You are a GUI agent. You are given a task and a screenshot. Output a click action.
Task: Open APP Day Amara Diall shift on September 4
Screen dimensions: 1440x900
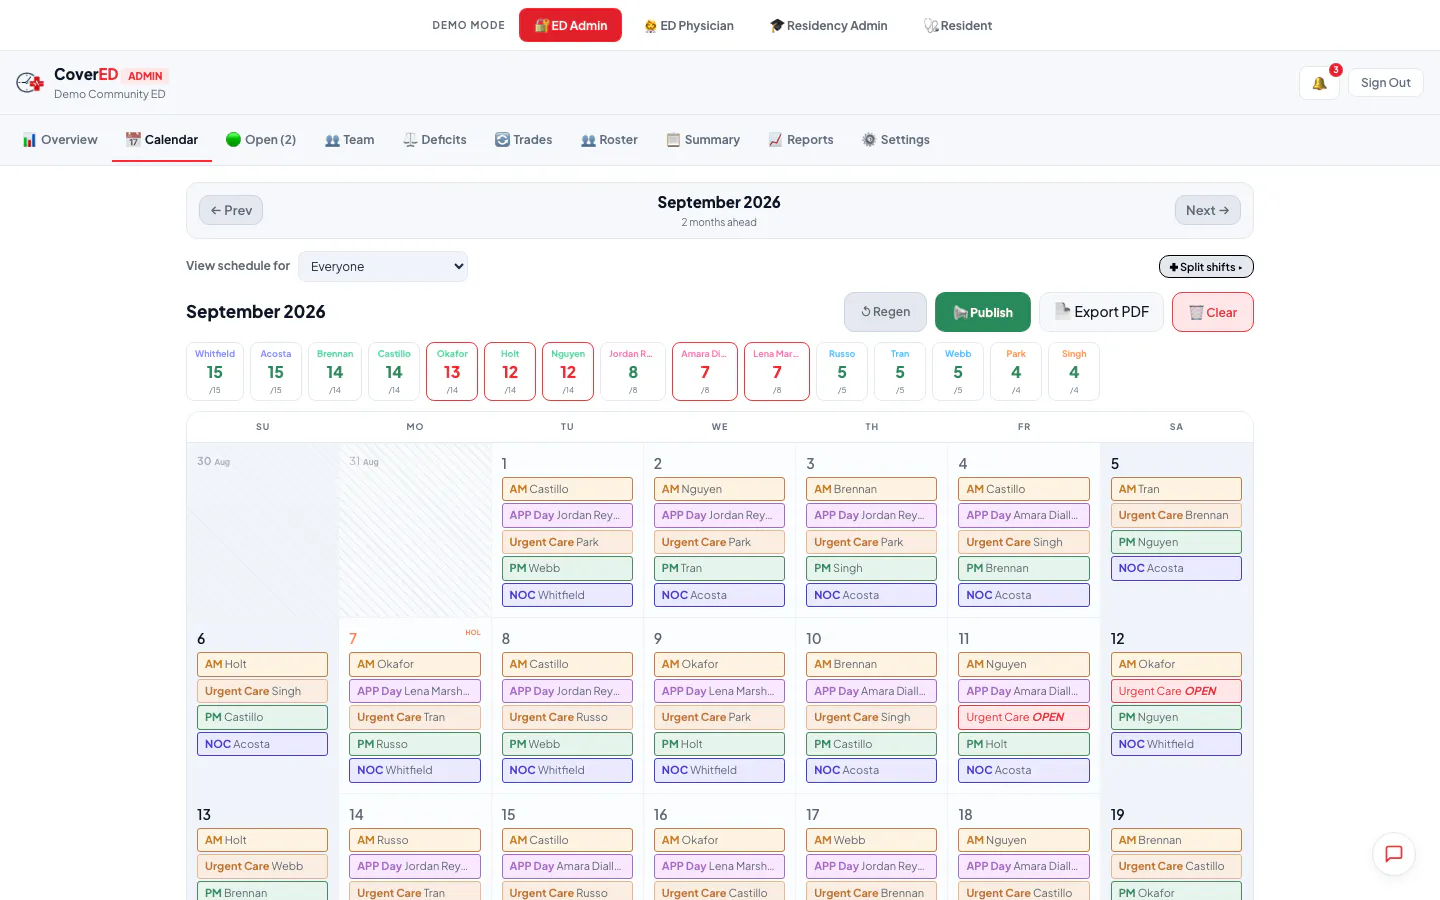click(x=1024, y=515)
